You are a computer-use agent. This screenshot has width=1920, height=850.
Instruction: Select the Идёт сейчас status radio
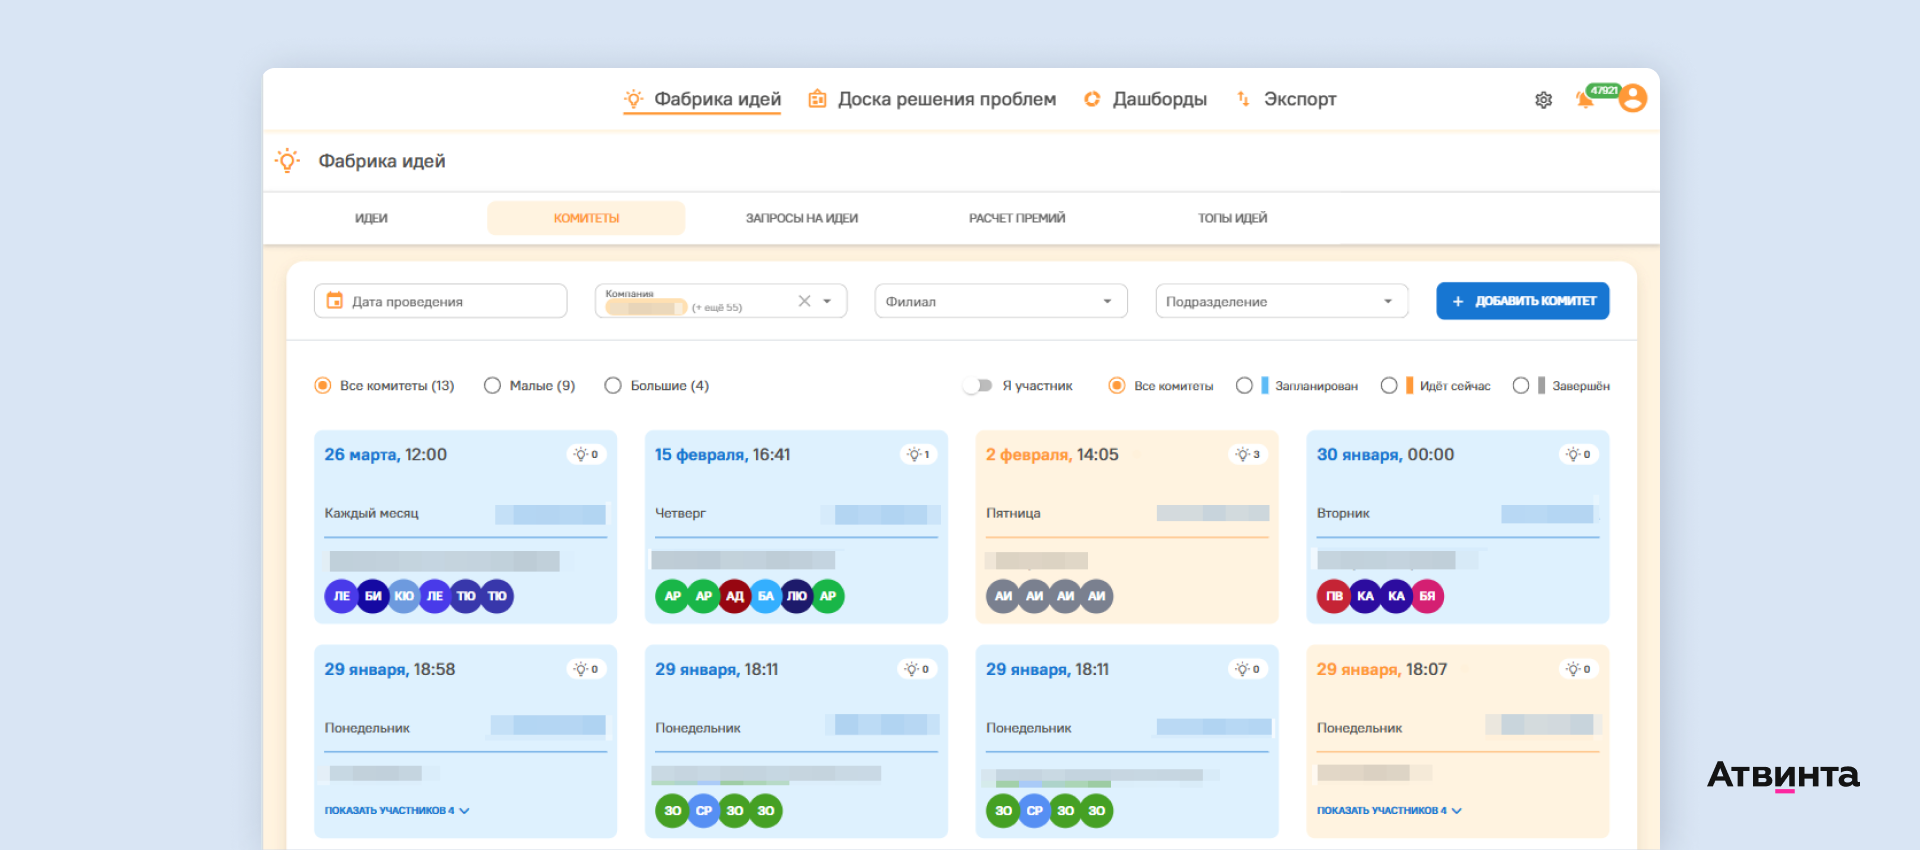1389,386
